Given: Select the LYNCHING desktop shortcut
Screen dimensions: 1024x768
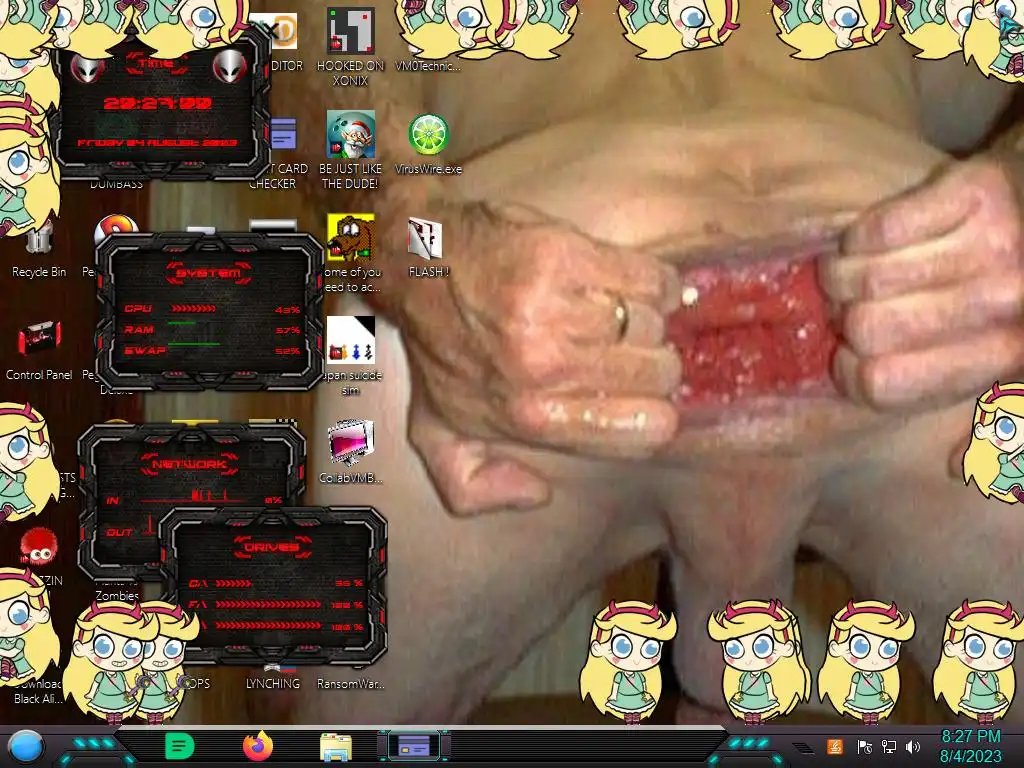Looking at the screenshot, I should pyautogui.click(x=273, y=684).
